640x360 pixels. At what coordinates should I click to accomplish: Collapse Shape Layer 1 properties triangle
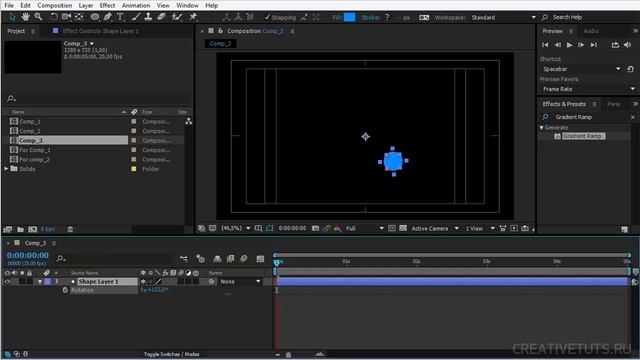click(40, 282)
